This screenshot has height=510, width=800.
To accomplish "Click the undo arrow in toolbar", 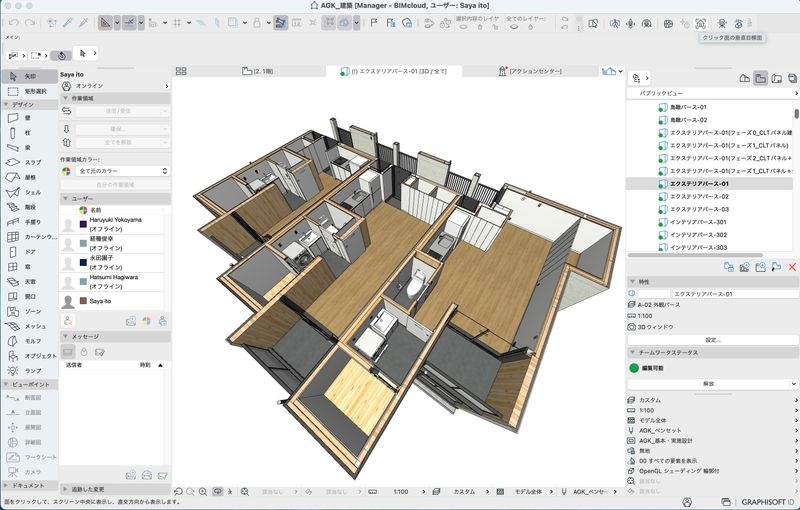I will click(x=14, y=23).
